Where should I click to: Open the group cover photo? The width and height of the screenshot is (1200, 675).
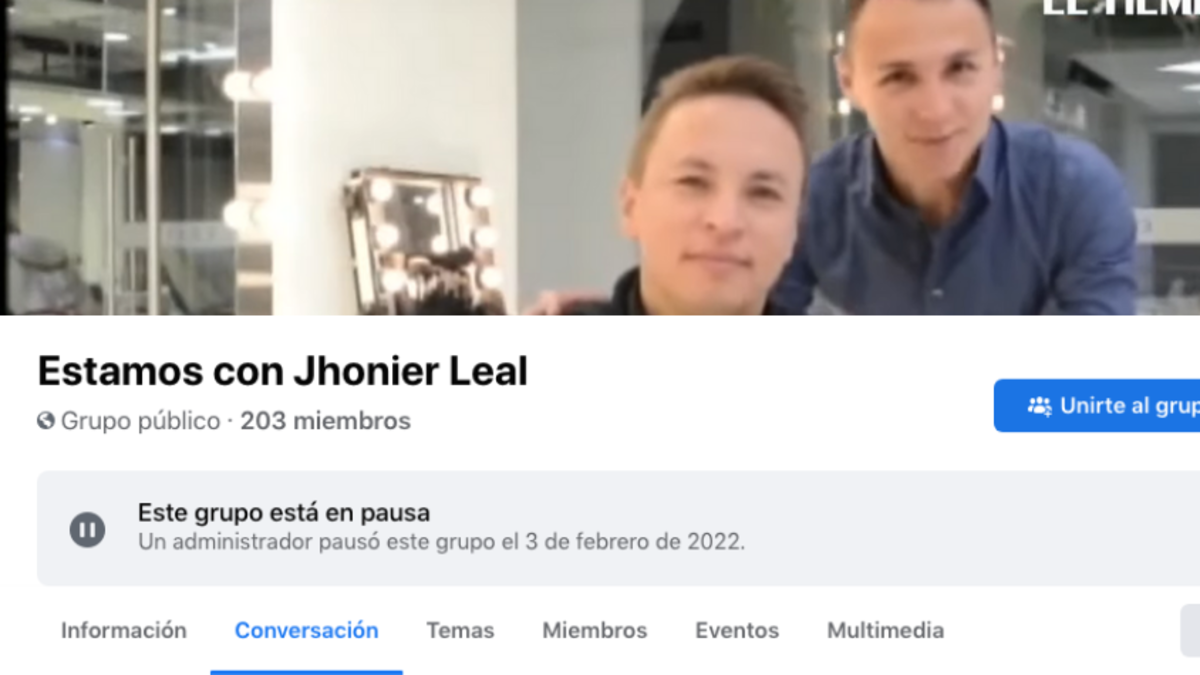point(600,157)
